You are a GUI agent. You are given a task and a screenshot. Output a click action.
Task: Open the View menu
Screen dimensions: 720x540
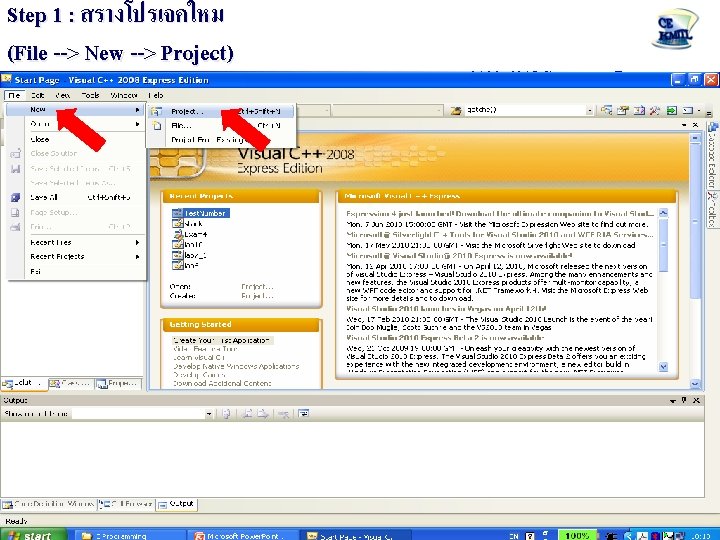pos(62,95)
